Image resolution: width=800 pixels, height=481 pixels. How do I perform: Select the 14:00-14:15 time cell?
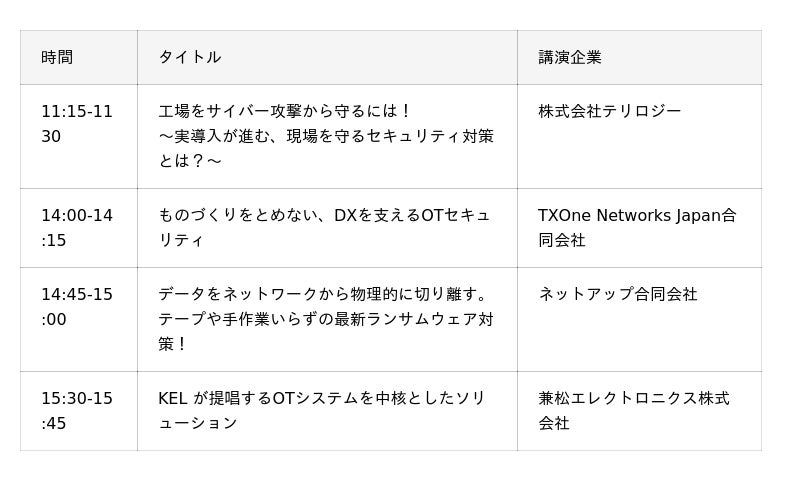(x=77, y=228)
